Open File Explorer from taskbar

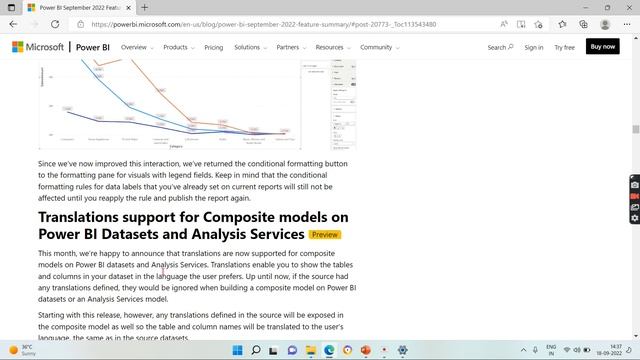coord(311,350)
